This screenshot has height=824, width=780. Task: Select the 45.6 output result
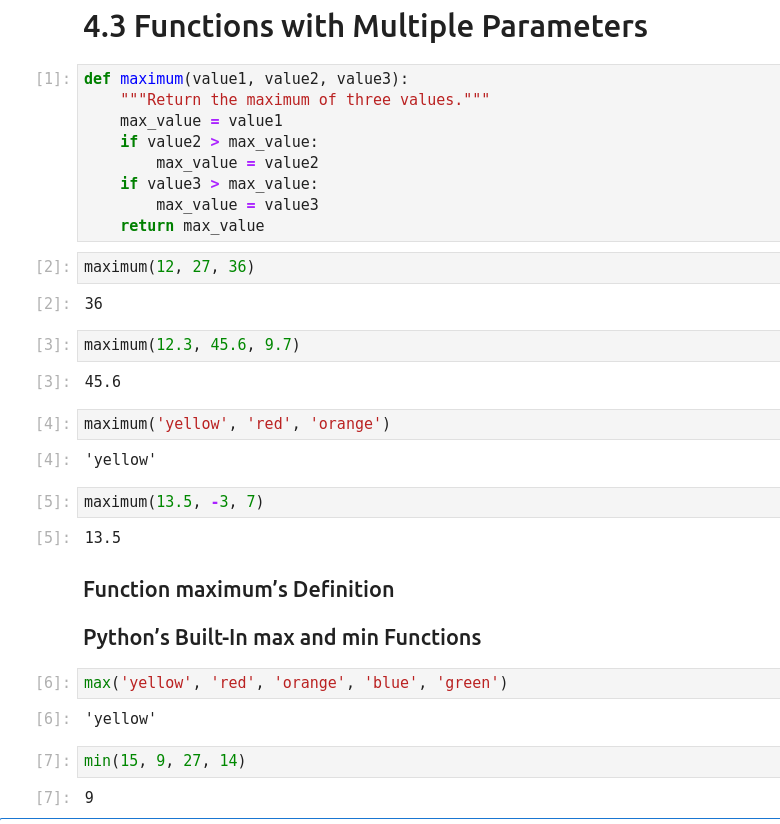pyautogui.click(x=102, y=382)
